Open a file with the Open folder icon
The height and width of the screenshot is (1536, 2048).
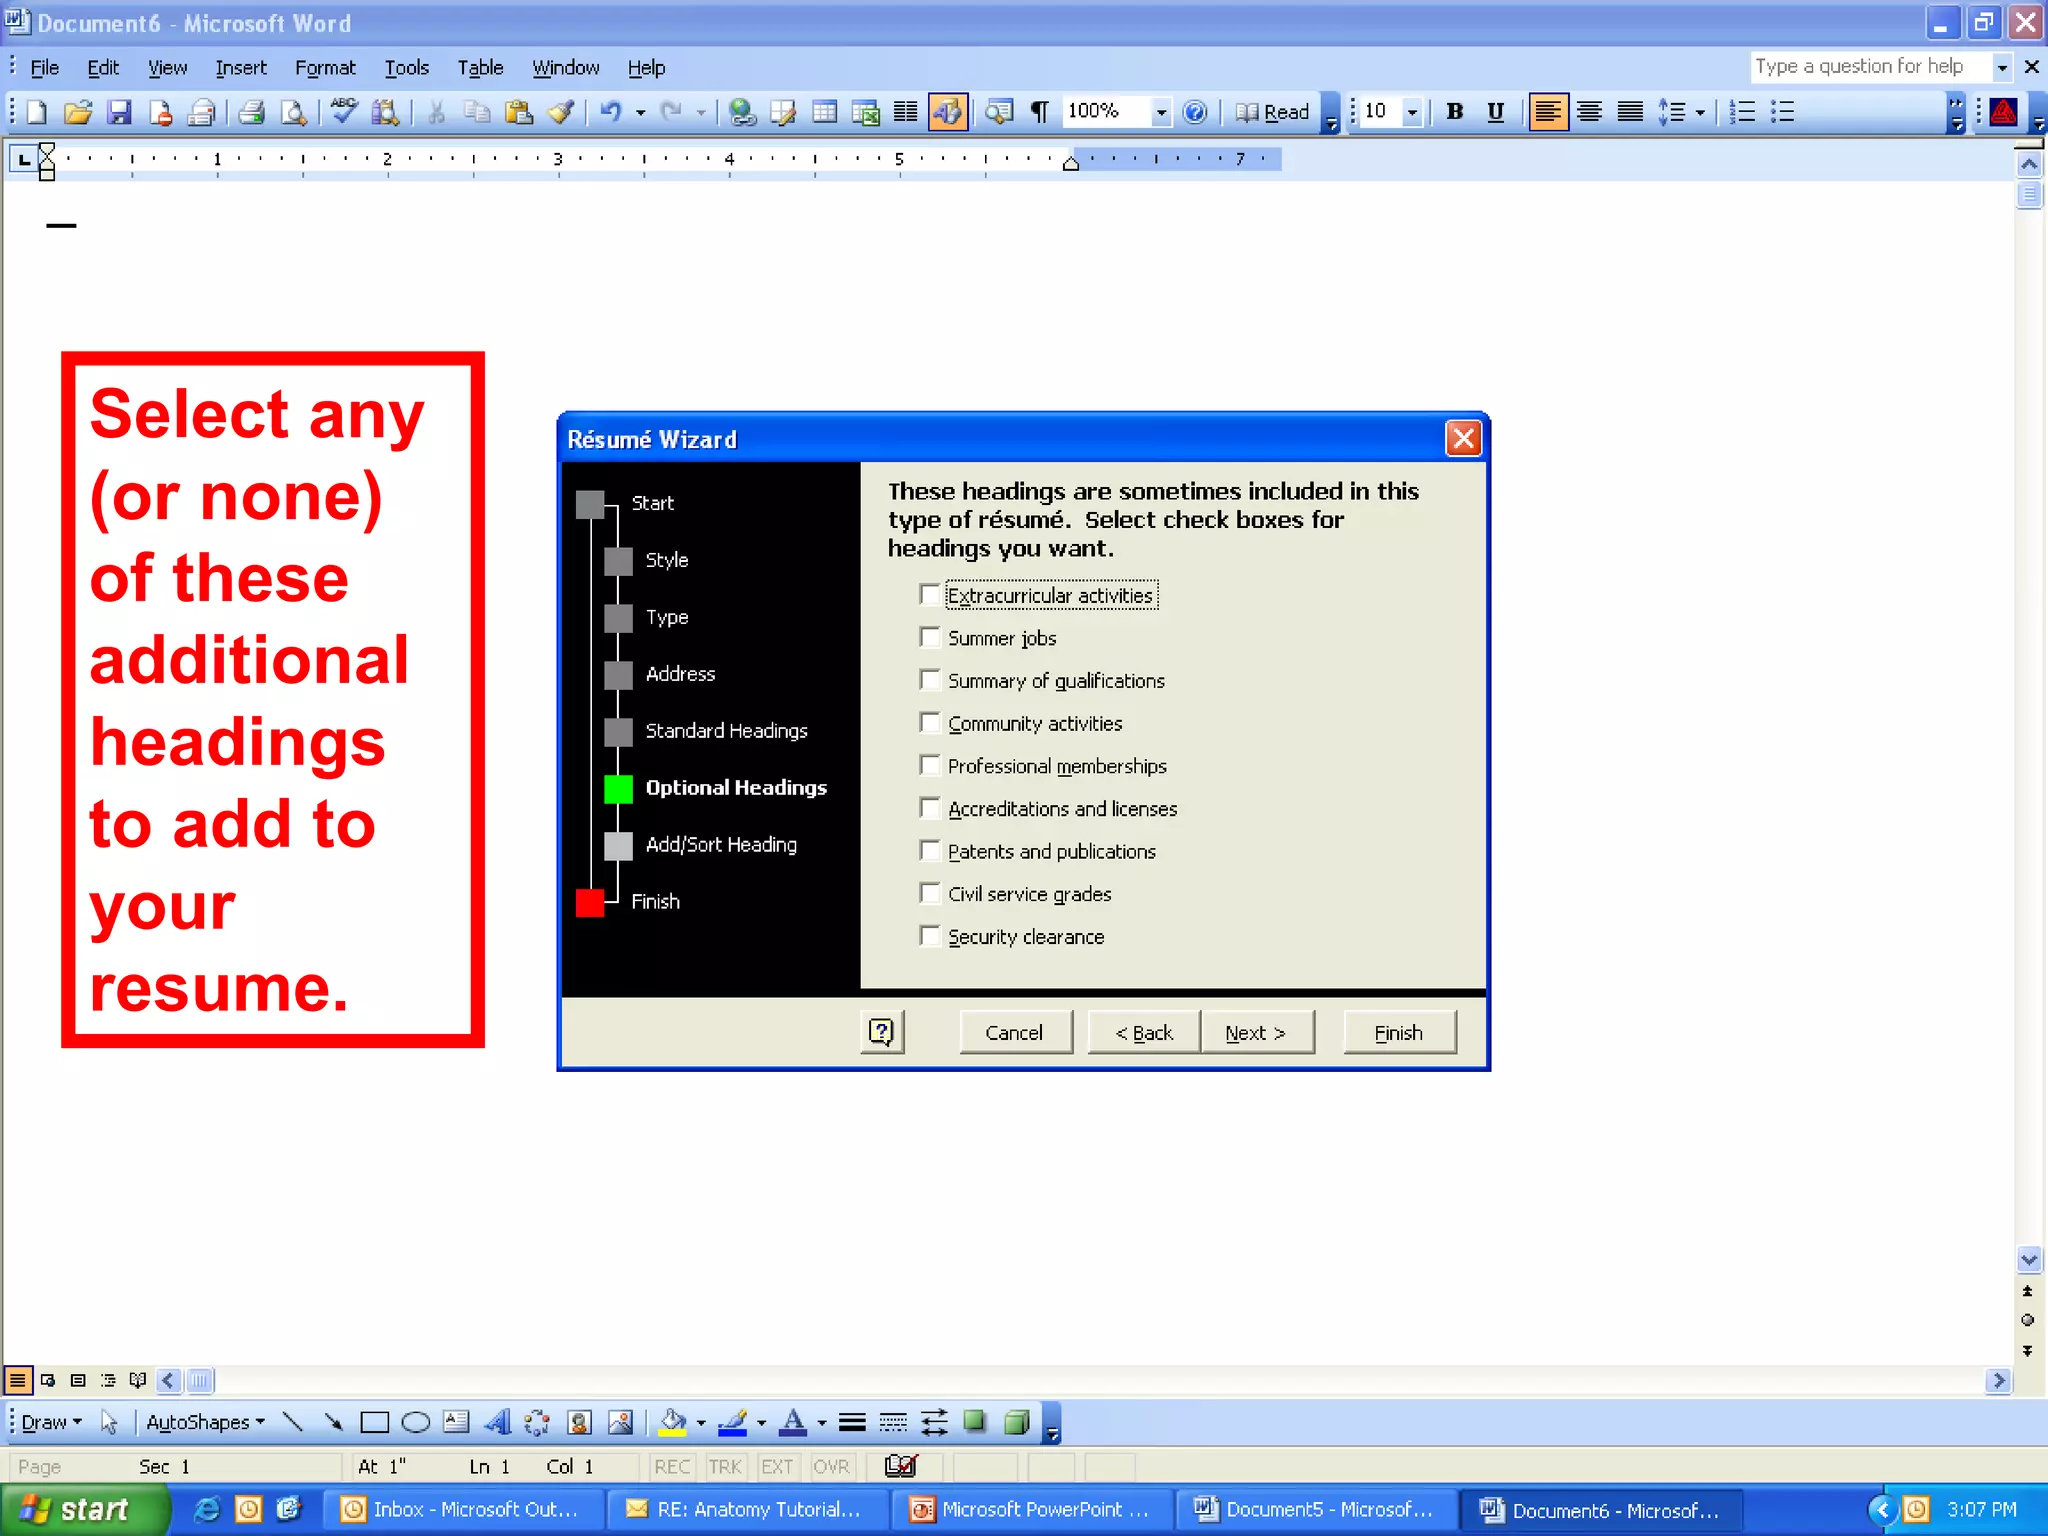pyautogui.click(x=78, y=112)
